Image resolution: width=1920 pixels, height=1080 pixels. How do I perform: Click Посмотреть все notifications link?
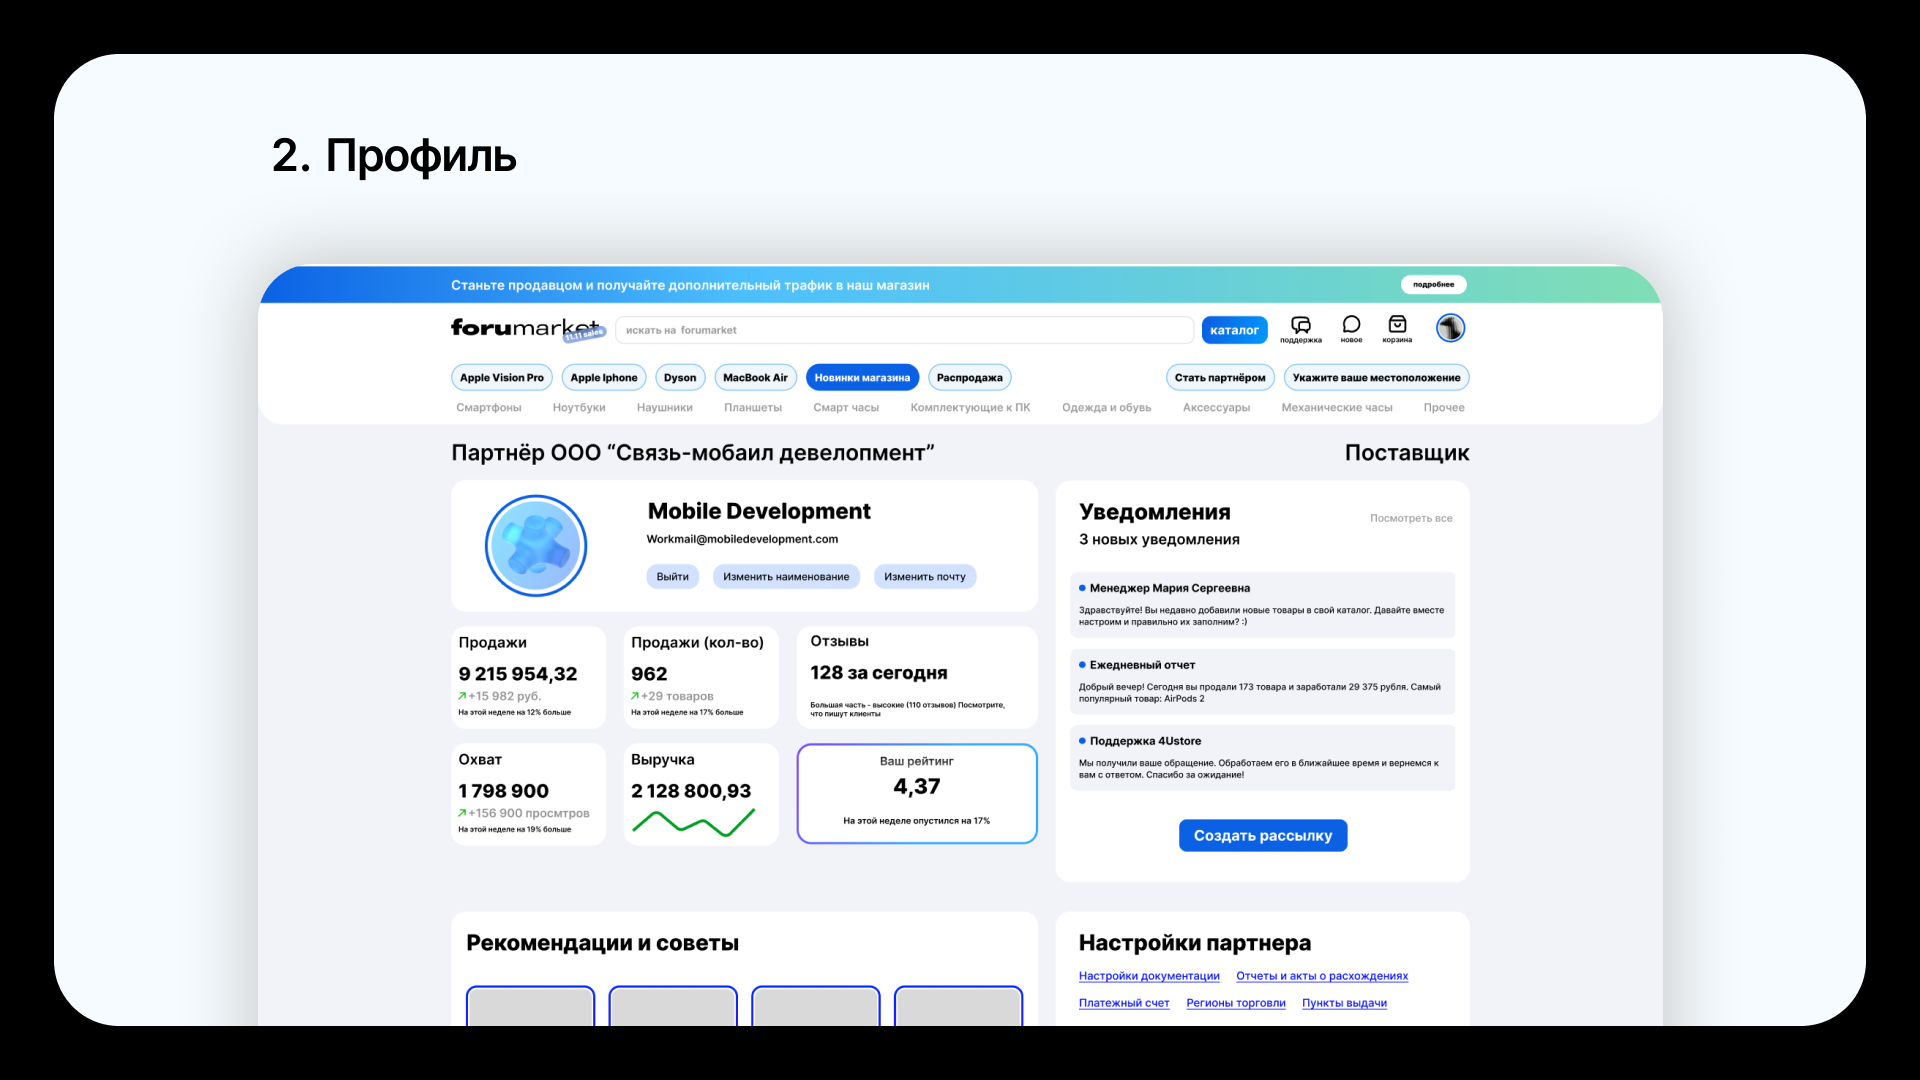(x=1410, y=519)
